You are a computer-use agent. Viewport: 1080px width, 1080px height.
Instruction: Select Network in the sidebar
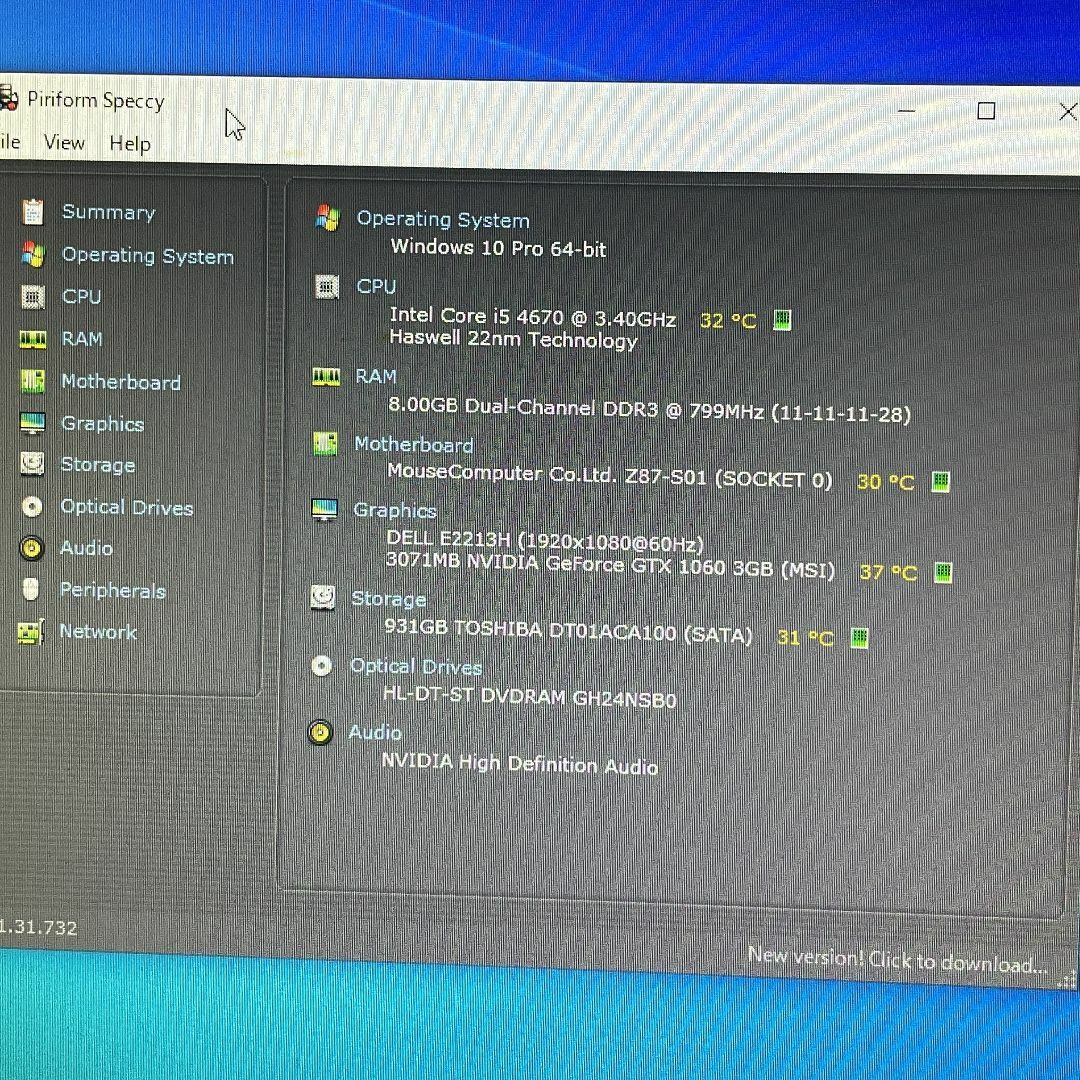pyautogui.click(x=98, y=632)
